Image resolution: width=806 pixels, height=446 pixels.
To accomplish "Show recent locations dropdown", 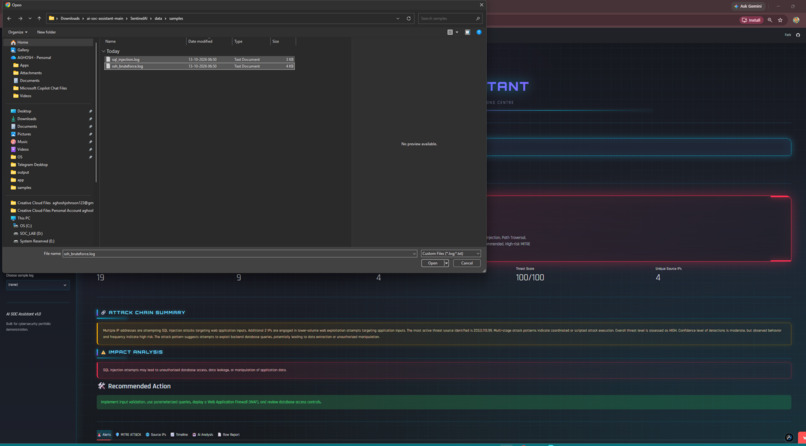I will click(30, 18).
